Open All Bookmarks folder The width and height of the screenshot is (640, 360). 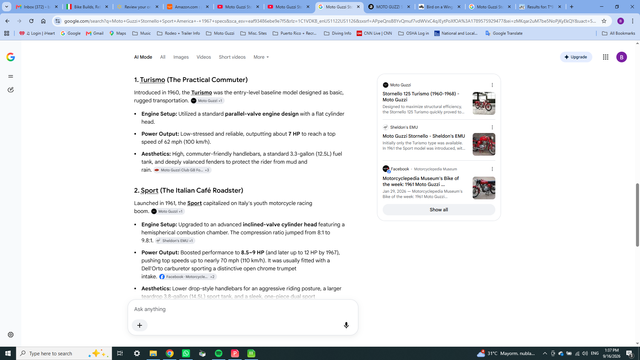click(618, 33)
